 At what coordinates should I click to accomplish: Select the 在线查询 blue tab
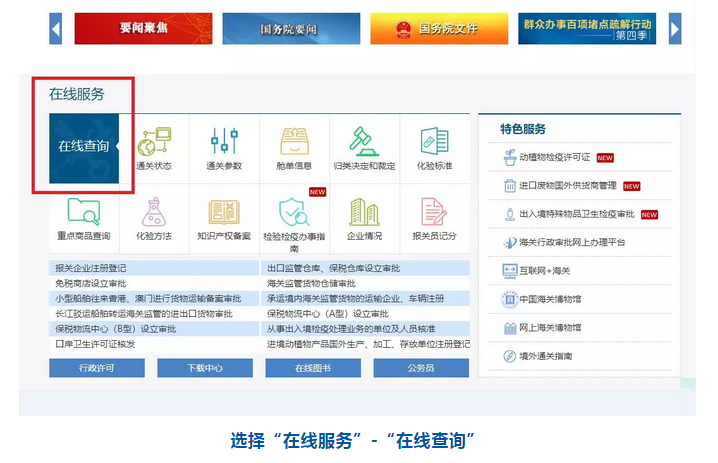(84, 147)
